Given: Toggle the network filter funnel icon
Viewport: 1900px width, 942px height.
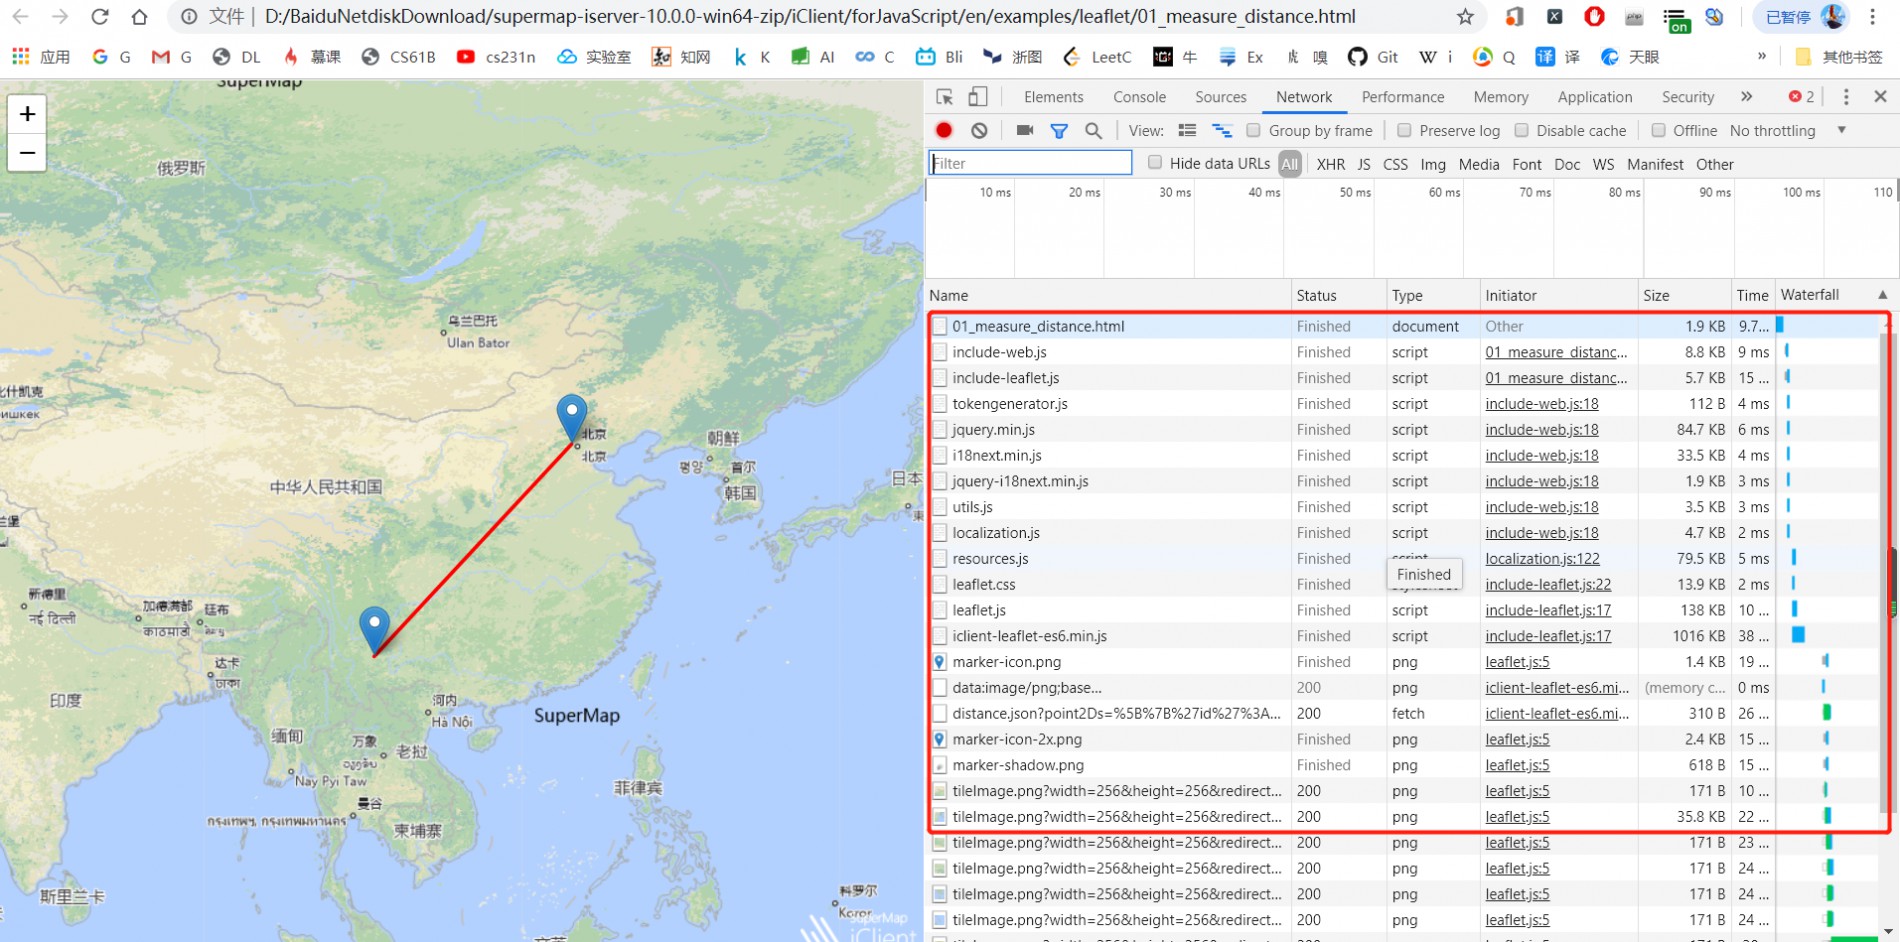Looking at the screenshot, I should [x=1059, y=131].
